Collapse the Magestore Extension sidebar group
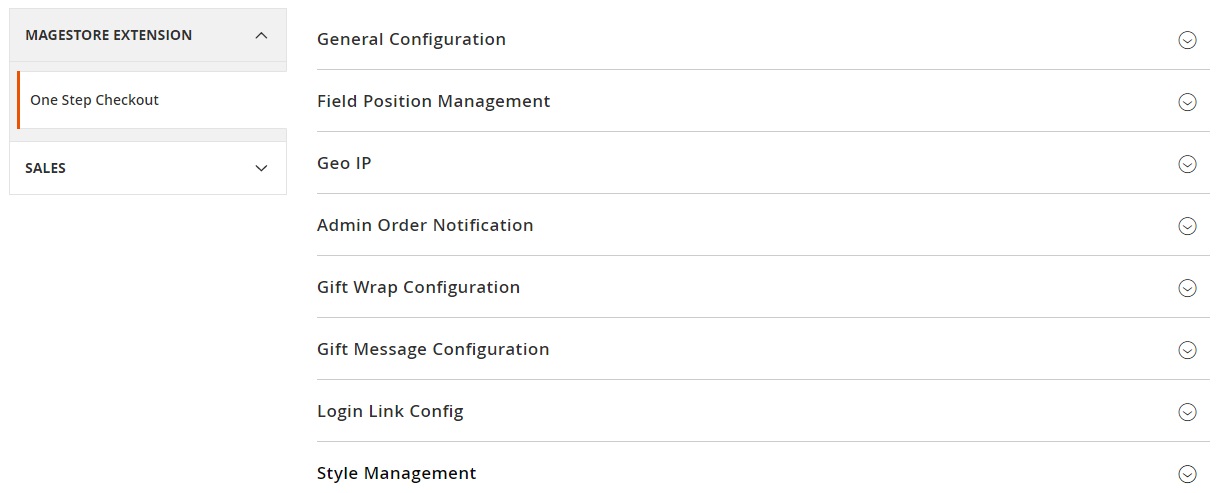Viewport: 1221px width, 493px height. click(x=261, y=35)
